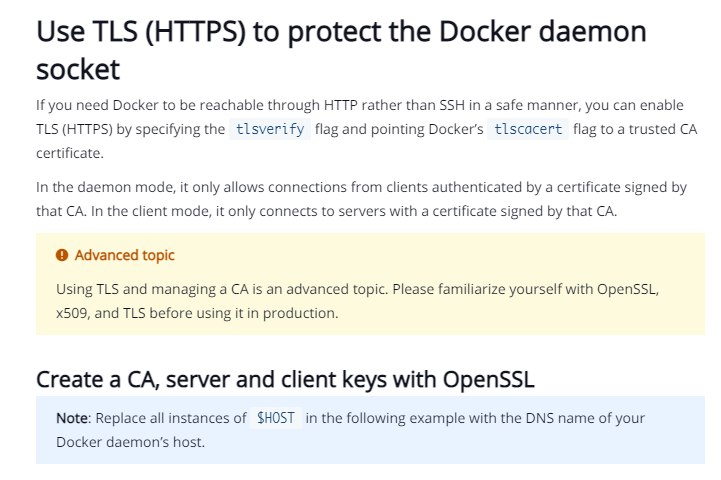Click the text "Docker daemon's host." in the note
721x480 pixels.
[130, 442]
